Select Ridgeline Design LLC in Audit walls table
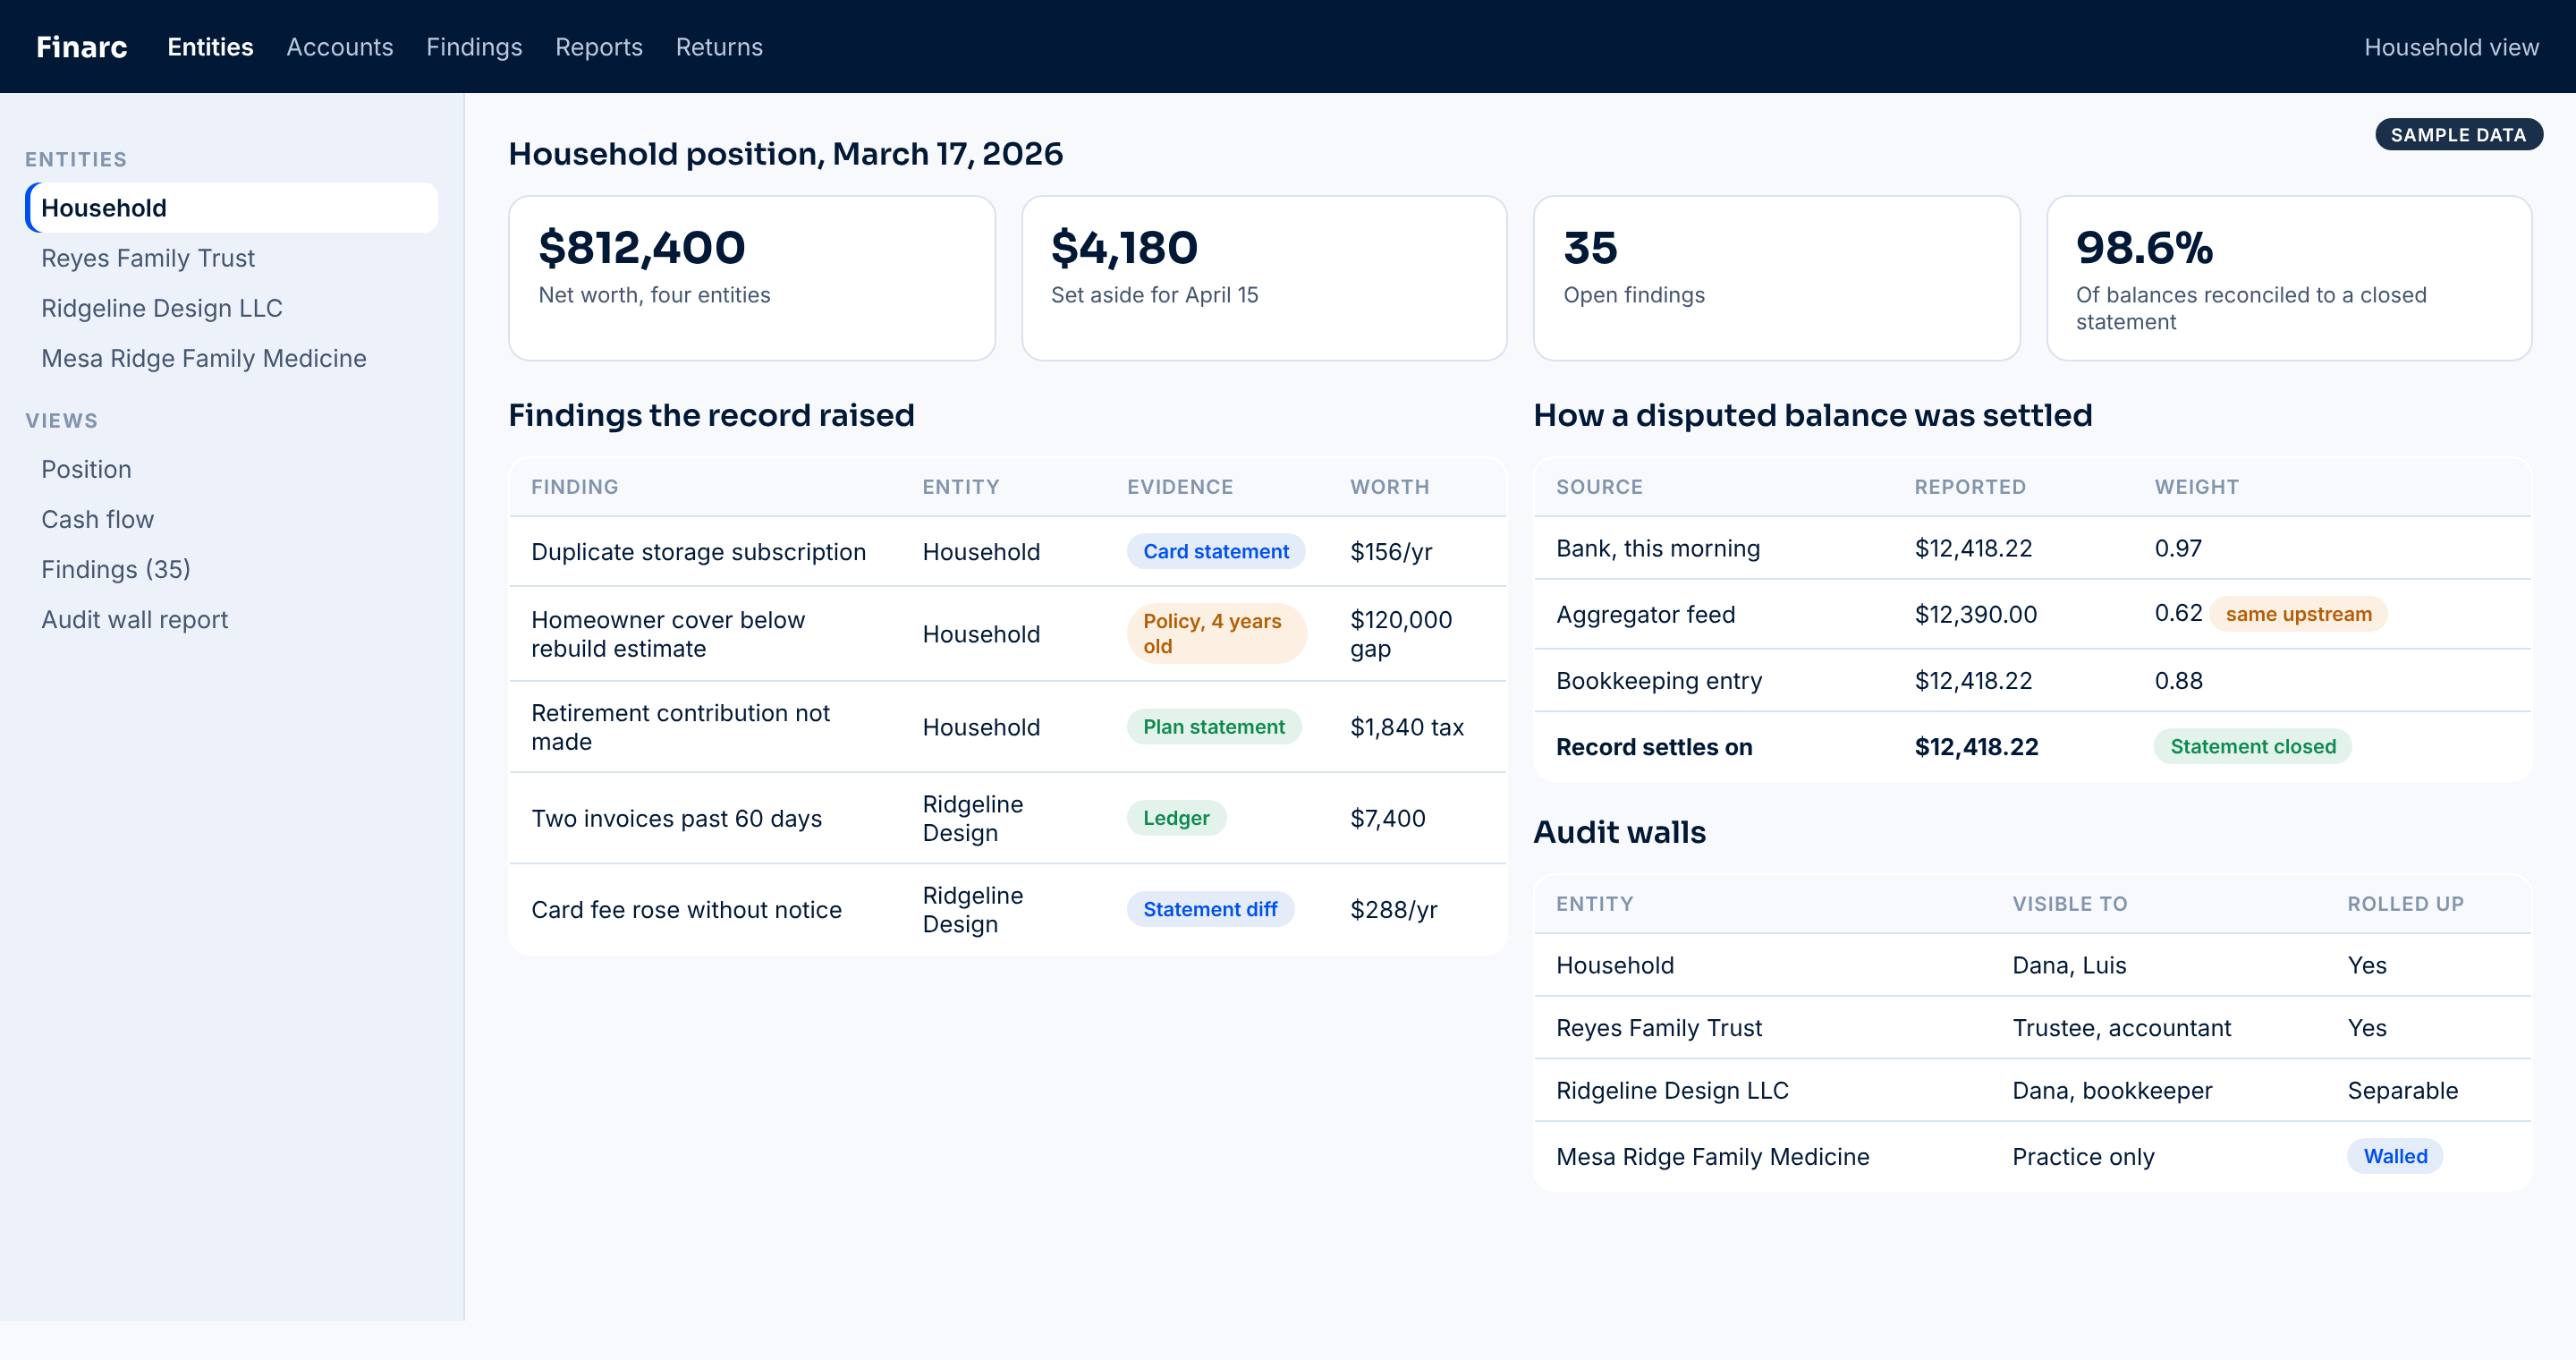Screen dimensions: 2576x1360 pos(2032,1091)
